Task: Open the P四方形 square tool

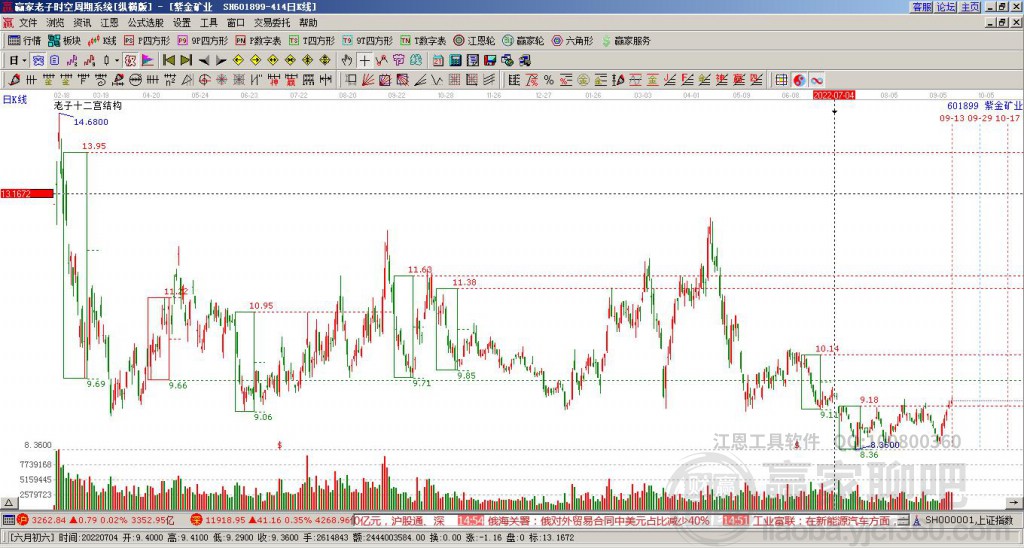Action: pos(147,40)
